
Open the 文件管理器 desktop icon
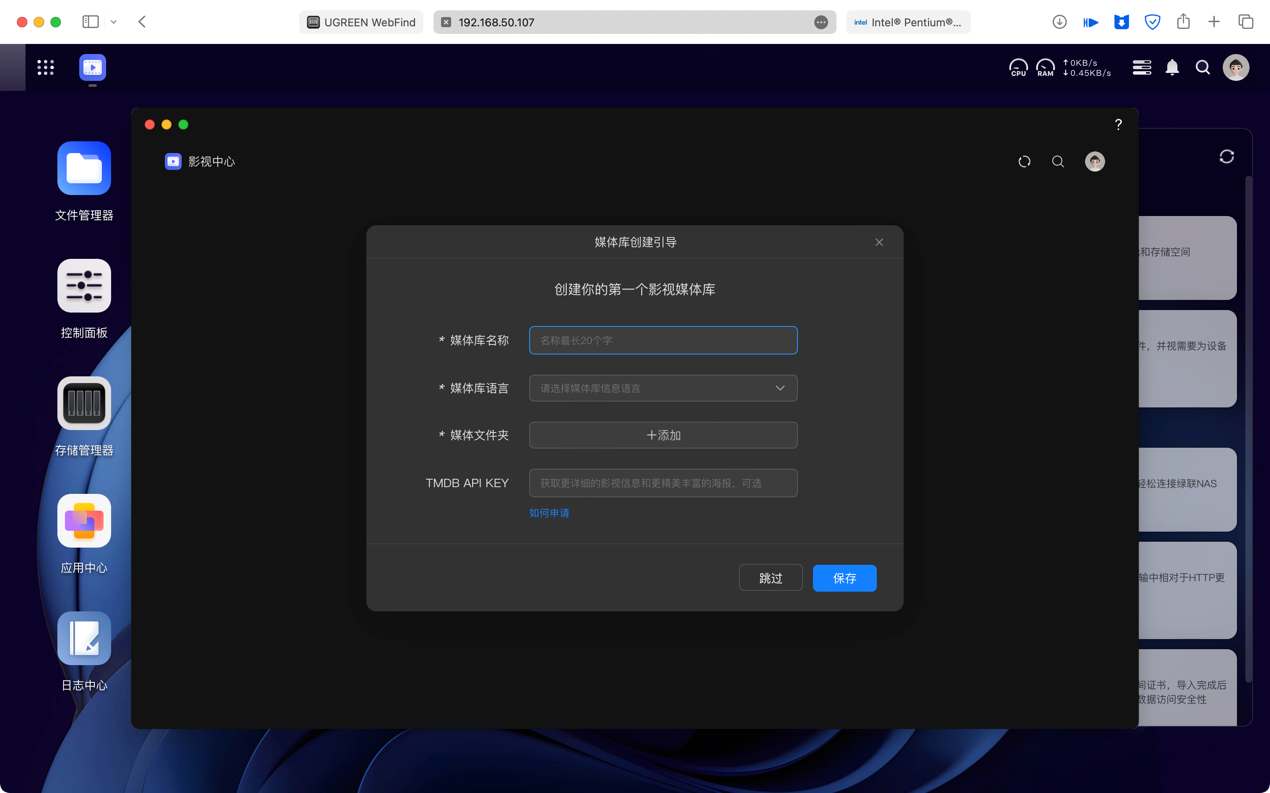click(x=84, y=169)
